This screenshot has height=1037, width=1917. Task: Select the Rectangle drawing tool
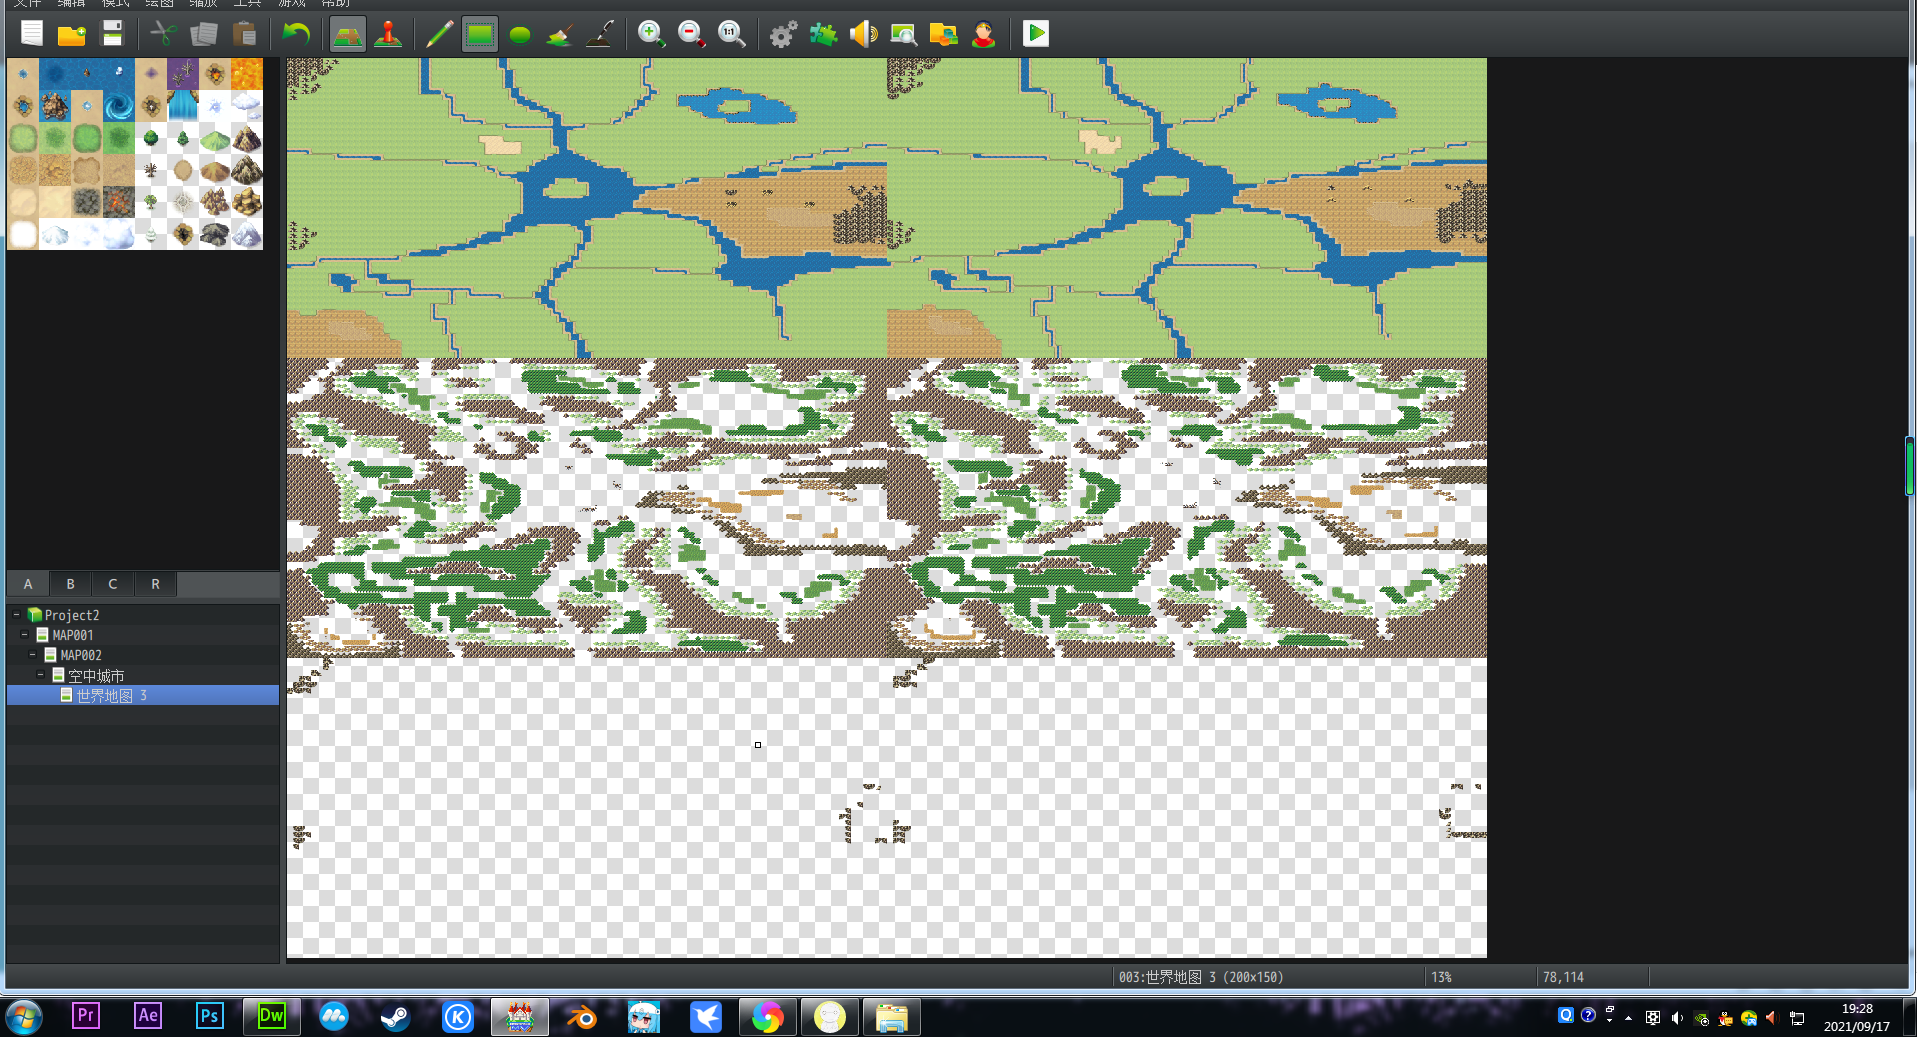[480, 34]
